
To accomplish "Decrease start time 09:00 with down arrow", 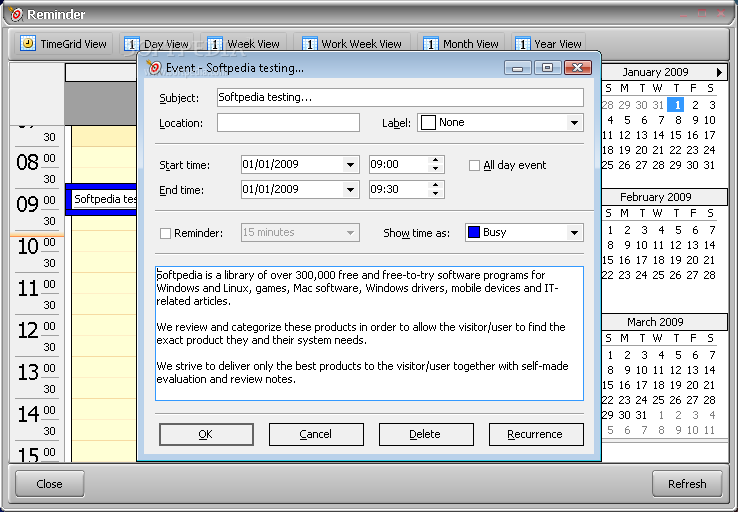I will (435, 168).
